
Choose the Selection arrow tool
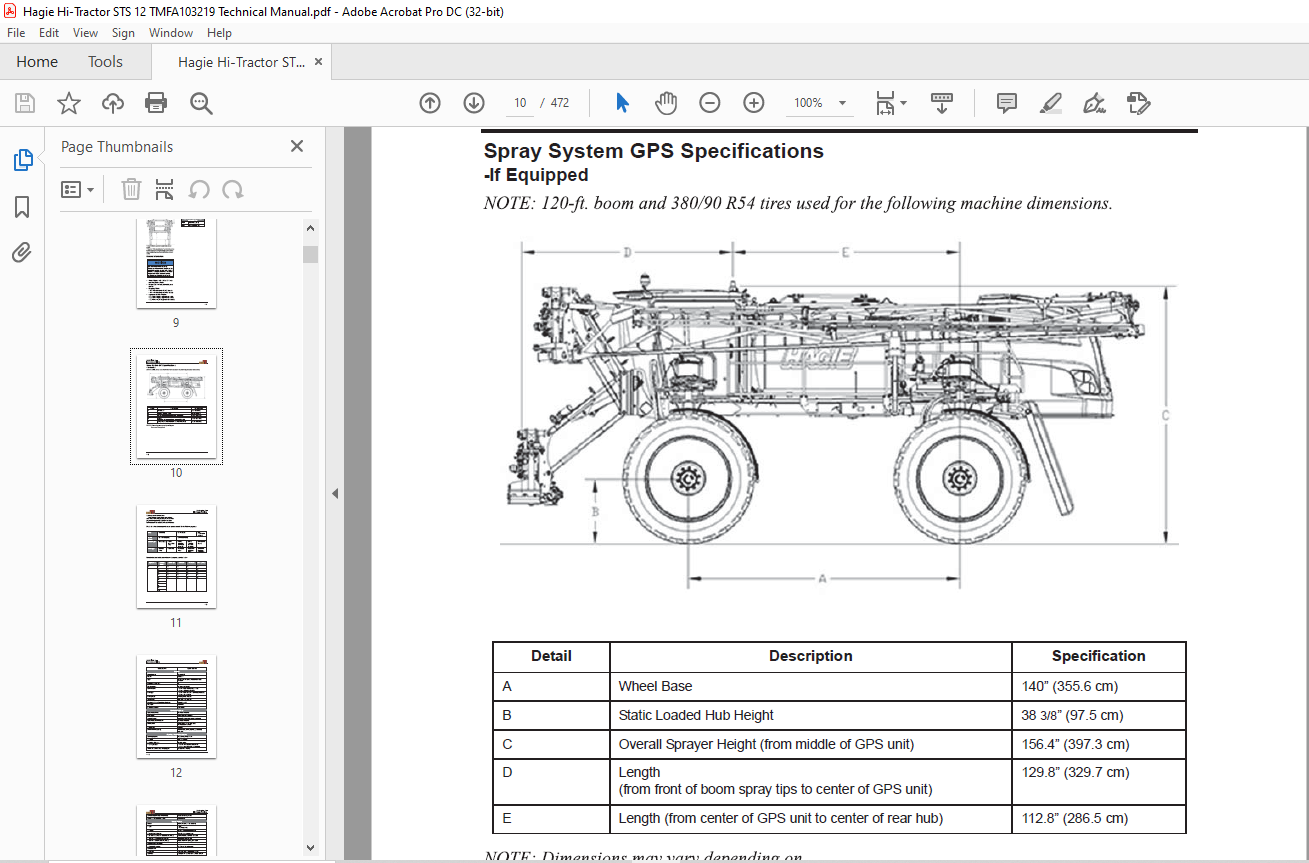pos(622,103)
